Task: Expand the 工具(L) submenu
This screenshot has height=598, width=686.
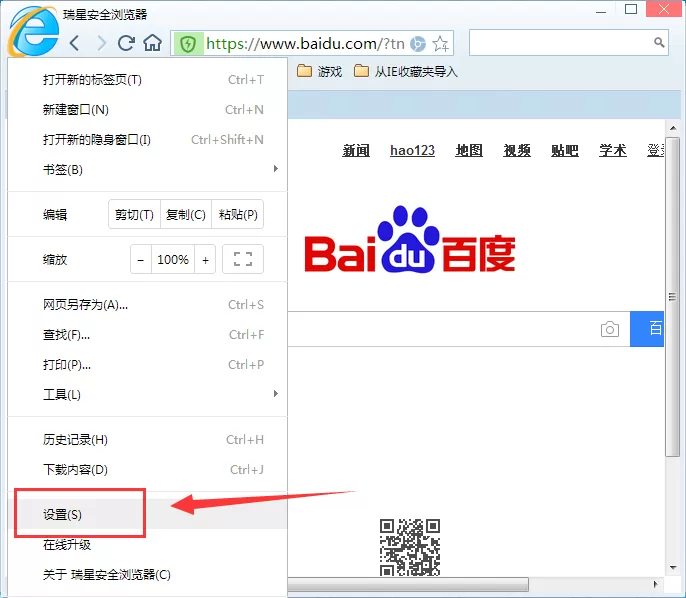Action: coord(147,394)
